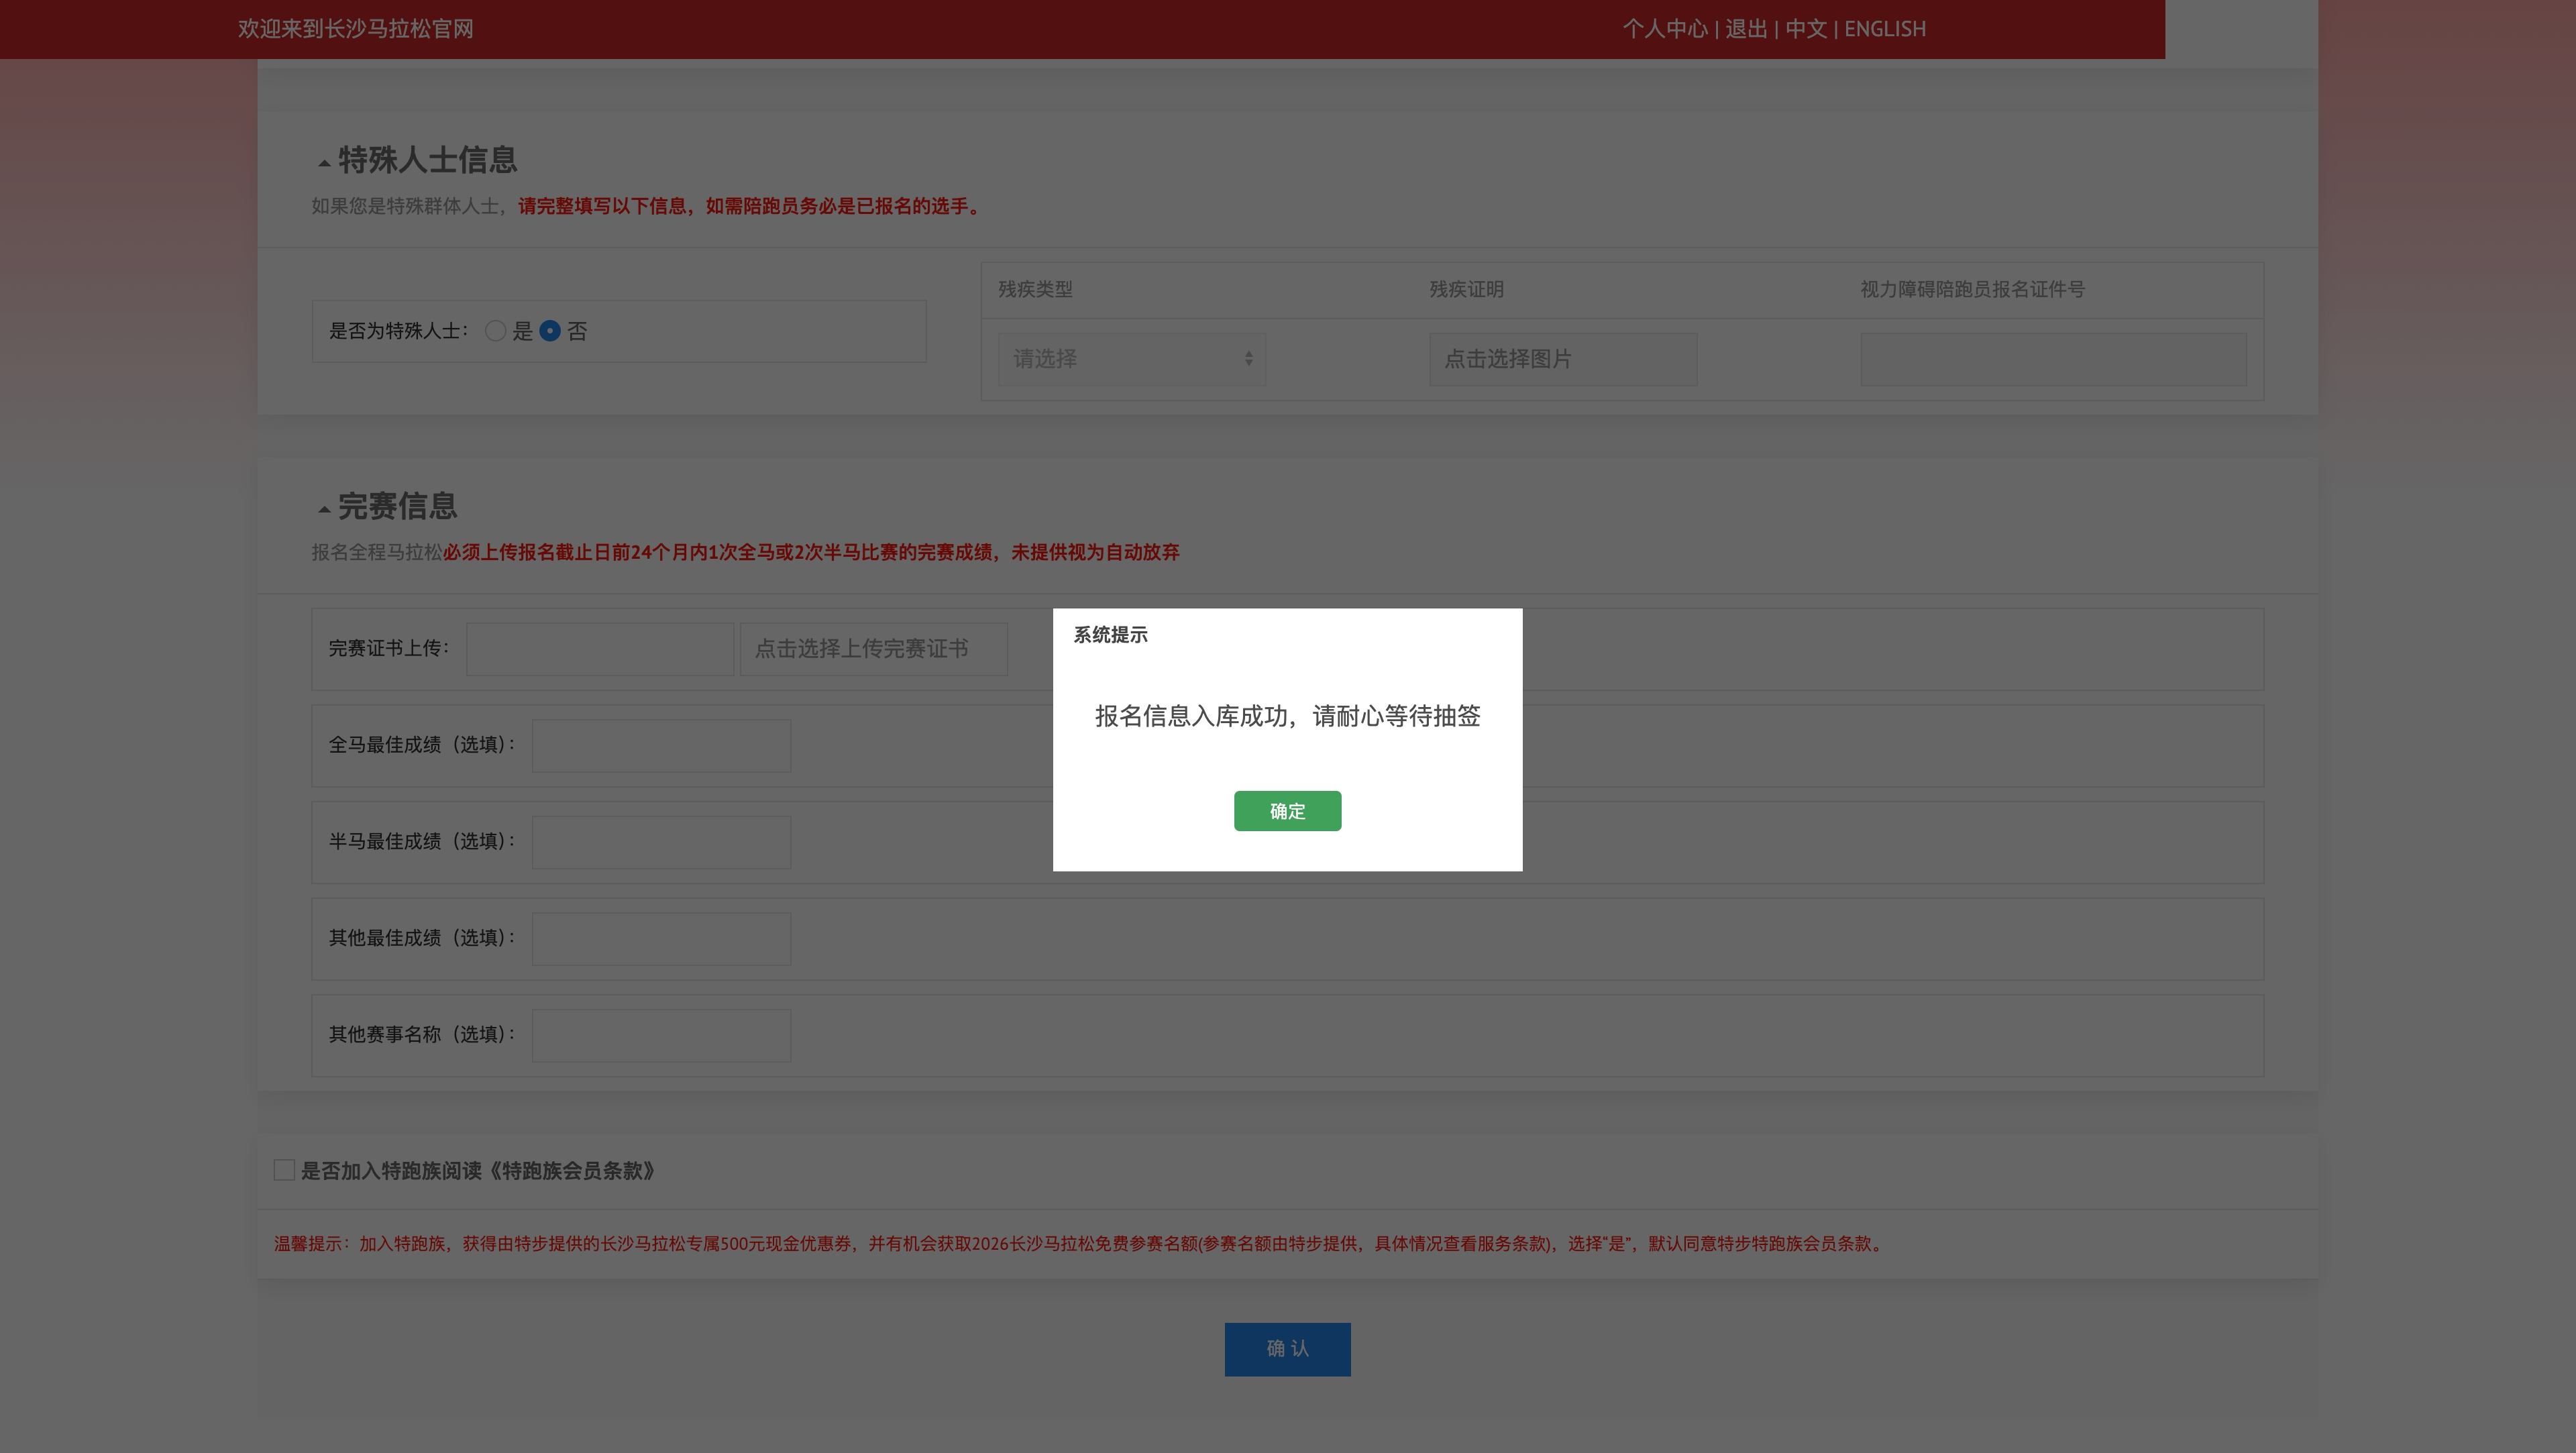
Task: Click the green 确定 button in dialog
Action: click(x=1287, y=811)
